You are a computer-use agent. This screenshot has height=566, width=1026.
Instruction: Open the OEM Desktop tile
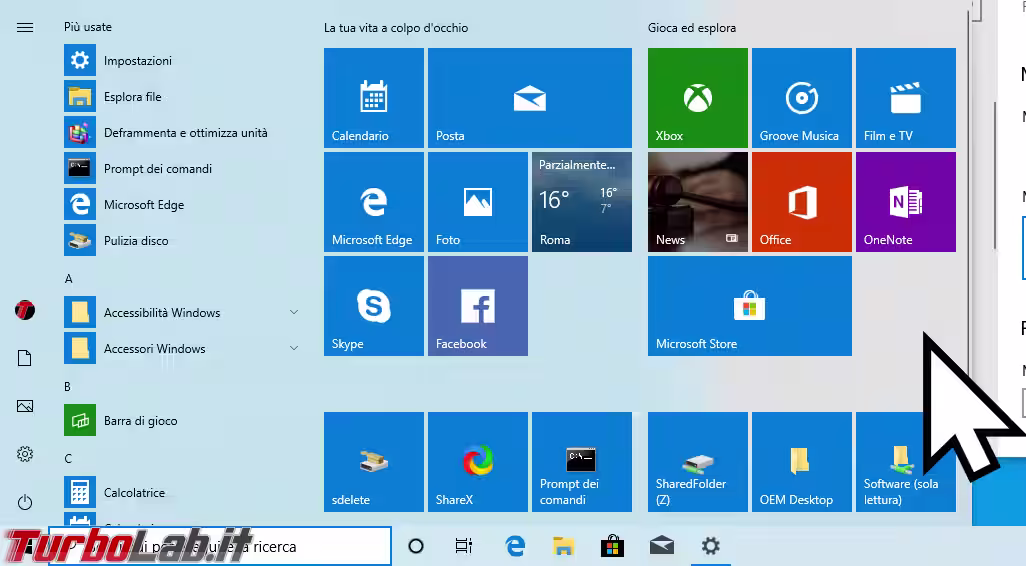802,461
